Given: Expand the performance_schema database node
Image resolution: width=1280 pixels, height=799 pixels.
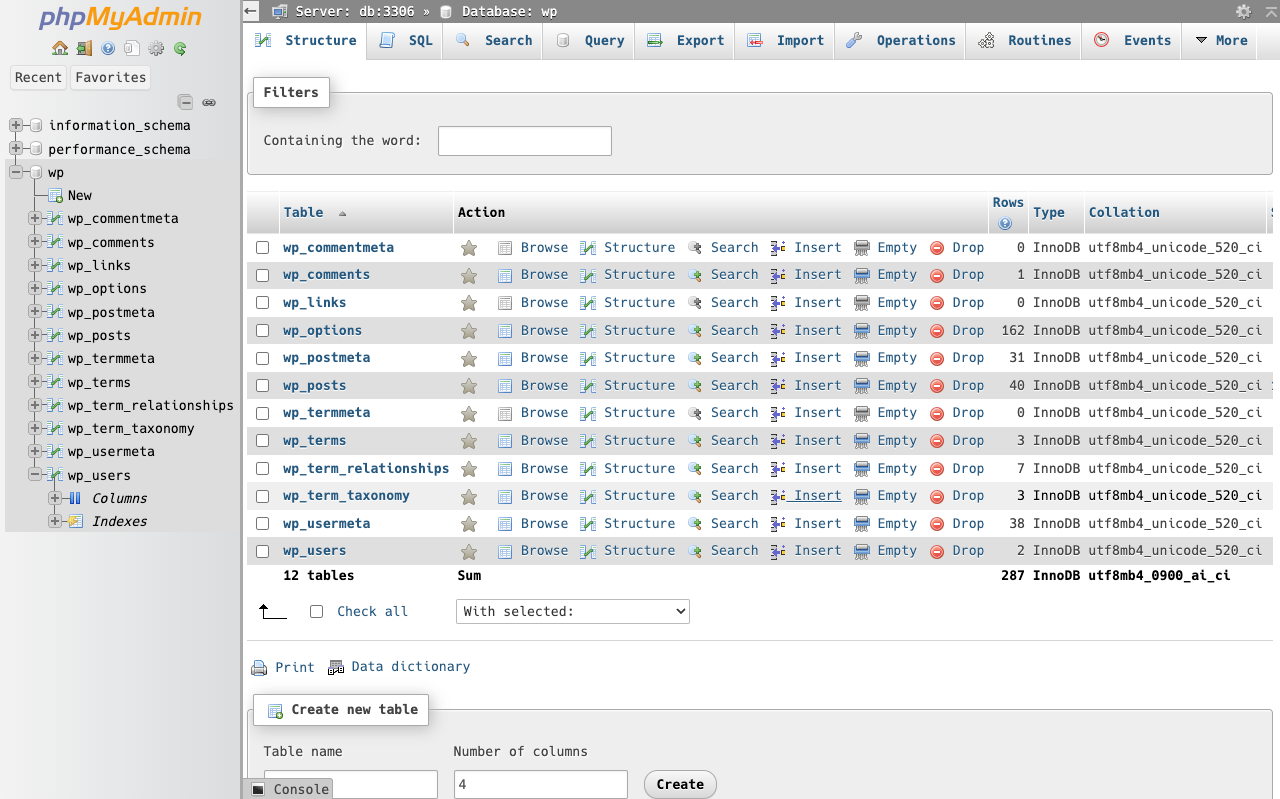Looking at the screenshot, I should [16, 149].
